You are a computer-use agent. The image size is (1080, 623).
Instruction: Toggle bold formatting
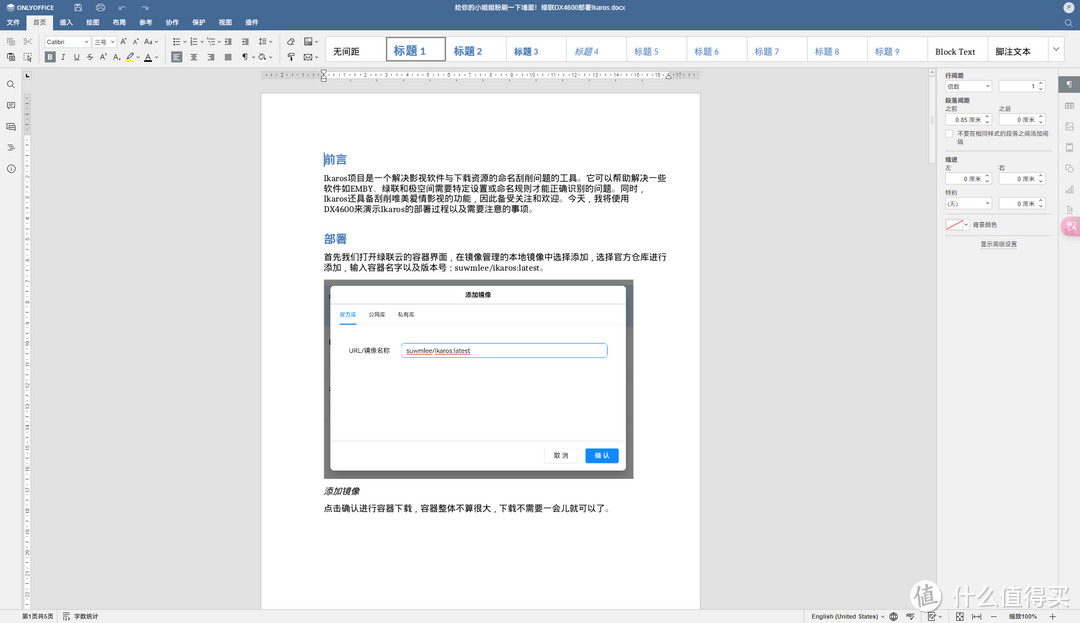coord(50,57)
